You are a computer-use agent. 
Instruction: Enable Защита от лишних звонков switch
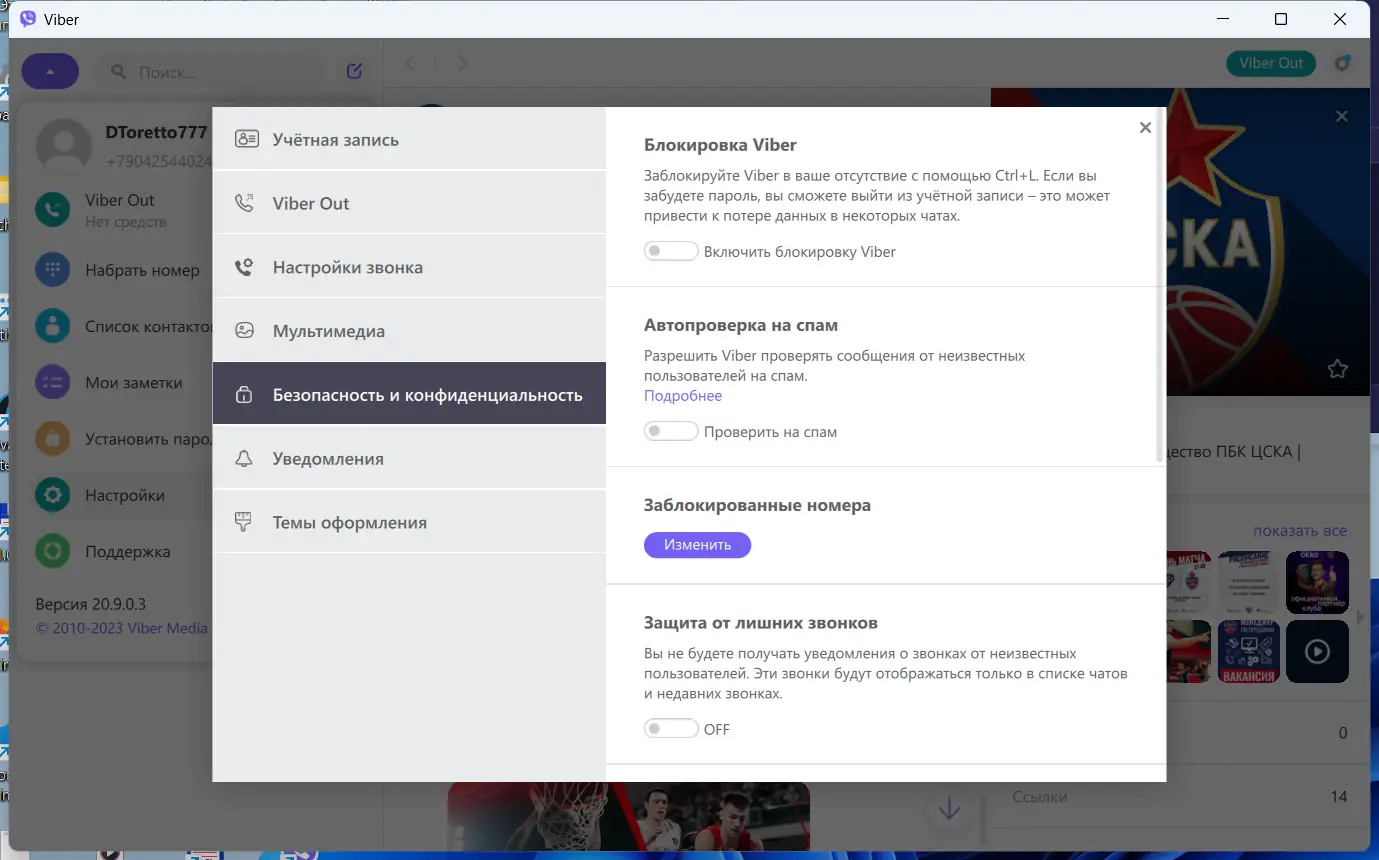(x=671, y=728)
